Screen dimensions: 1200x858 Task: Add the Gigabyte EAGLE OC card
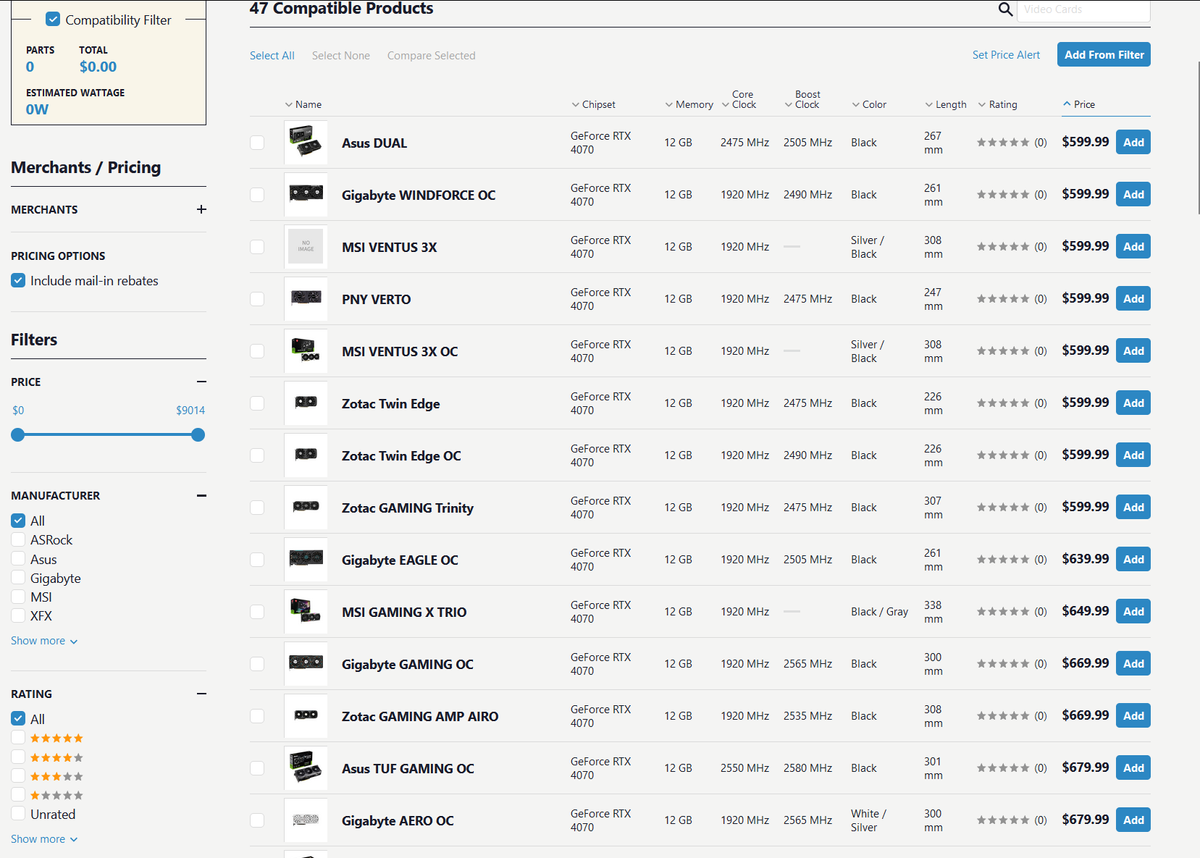point(1133,559)
